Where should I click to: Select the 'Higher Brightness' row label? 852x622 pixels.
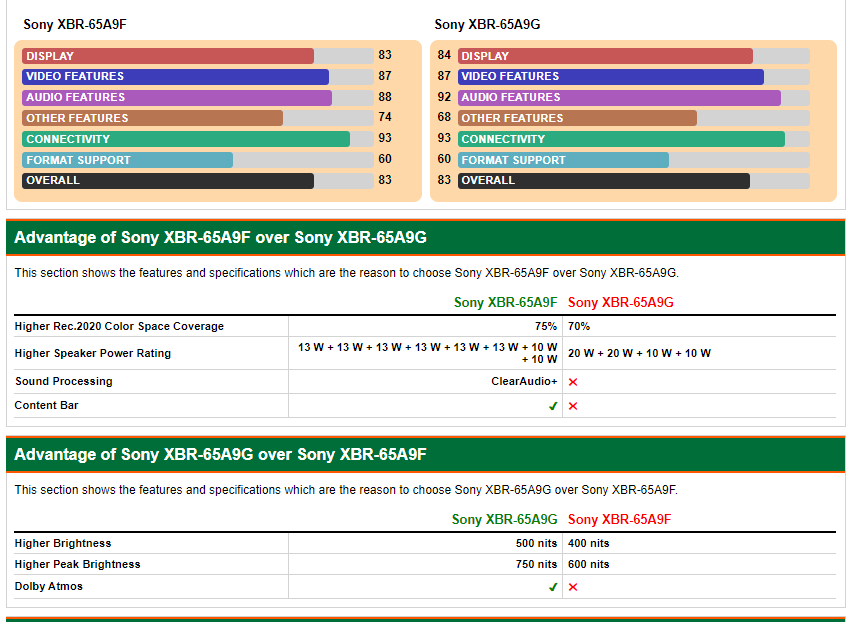pos(63,543)
